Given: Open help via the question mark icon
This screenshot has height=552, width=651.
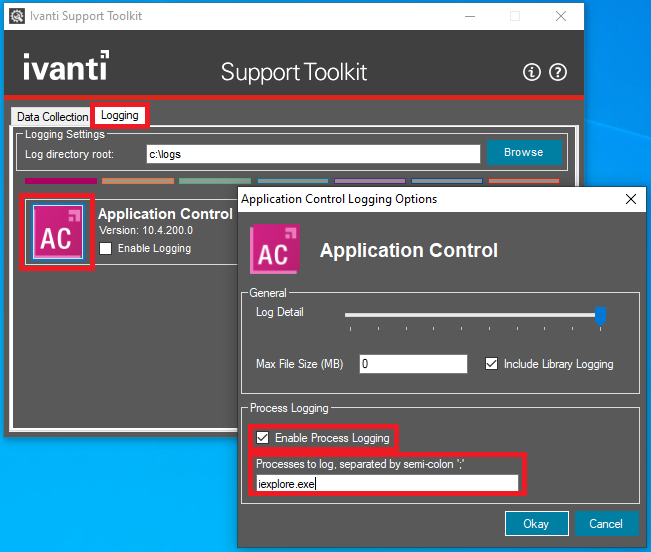Looking at the screenshot, I should (558, 72).
